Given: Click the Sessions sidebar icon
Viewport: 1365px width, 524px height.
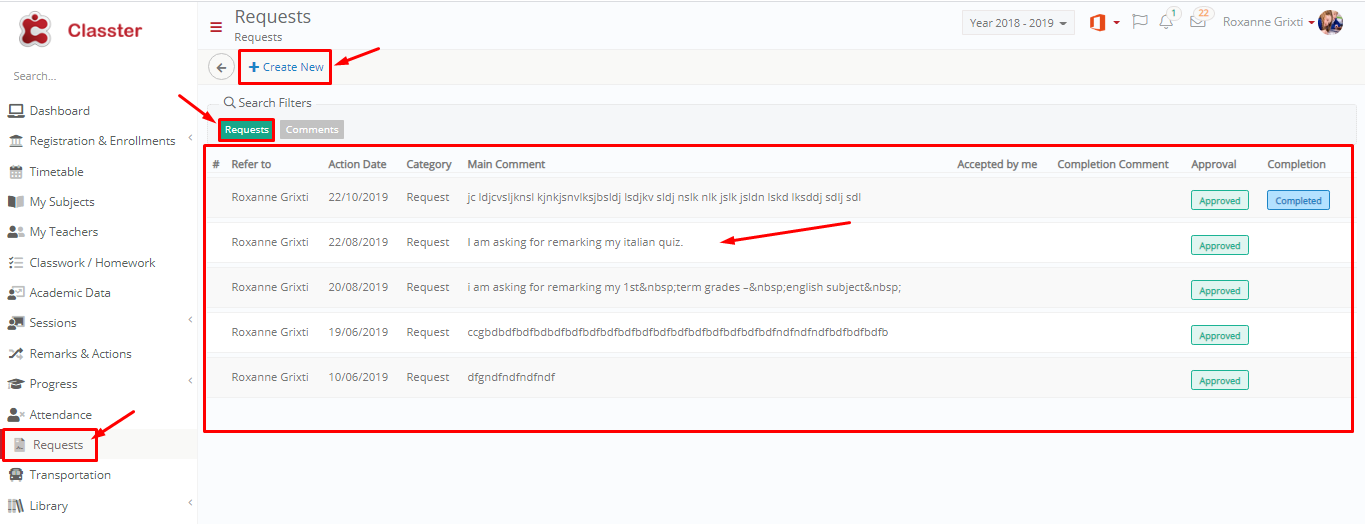Looking at the screenshot, I should (x=16, y=323).
